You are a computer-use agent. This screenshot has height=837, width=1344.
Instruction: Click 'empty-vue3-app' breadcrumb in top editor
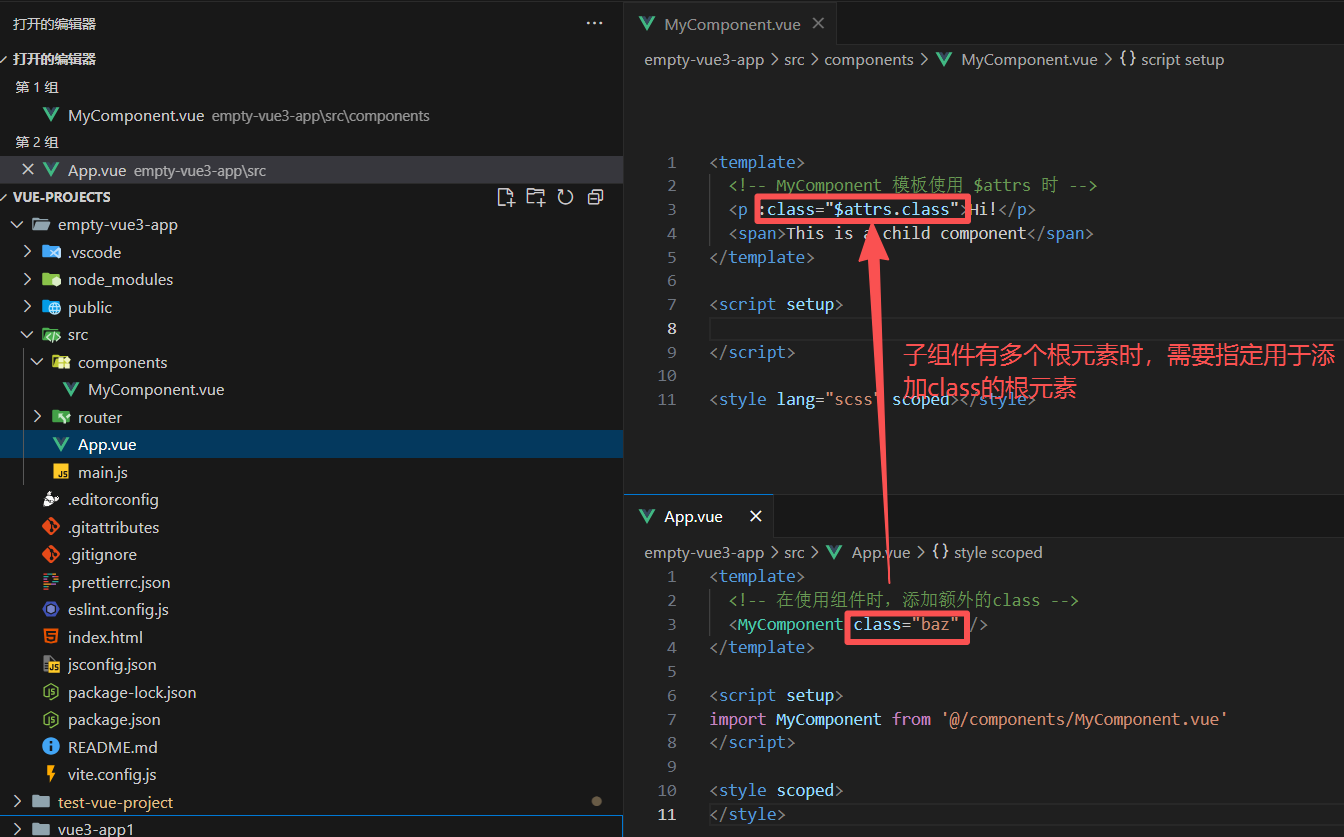(704, 59)
